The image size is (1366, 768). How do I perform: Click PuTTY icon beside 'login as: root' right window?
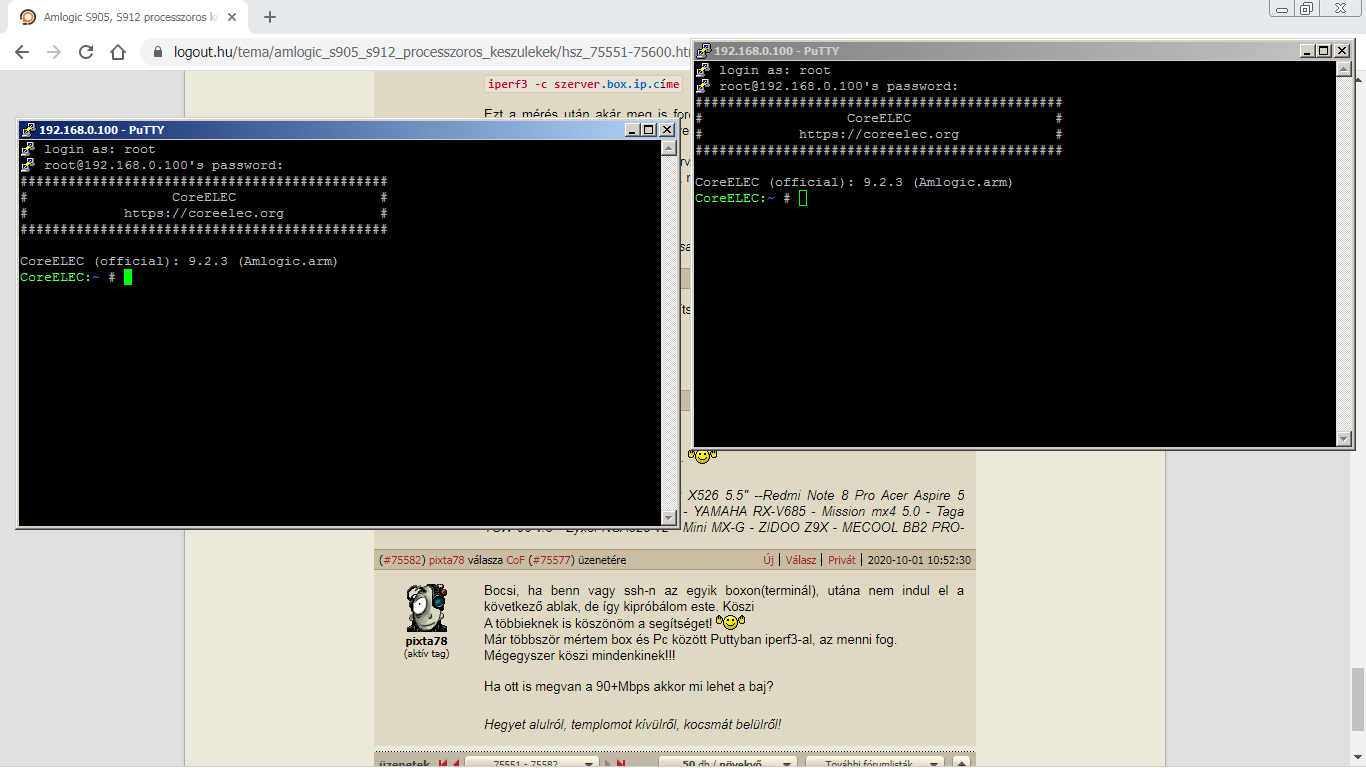[704, 70]
